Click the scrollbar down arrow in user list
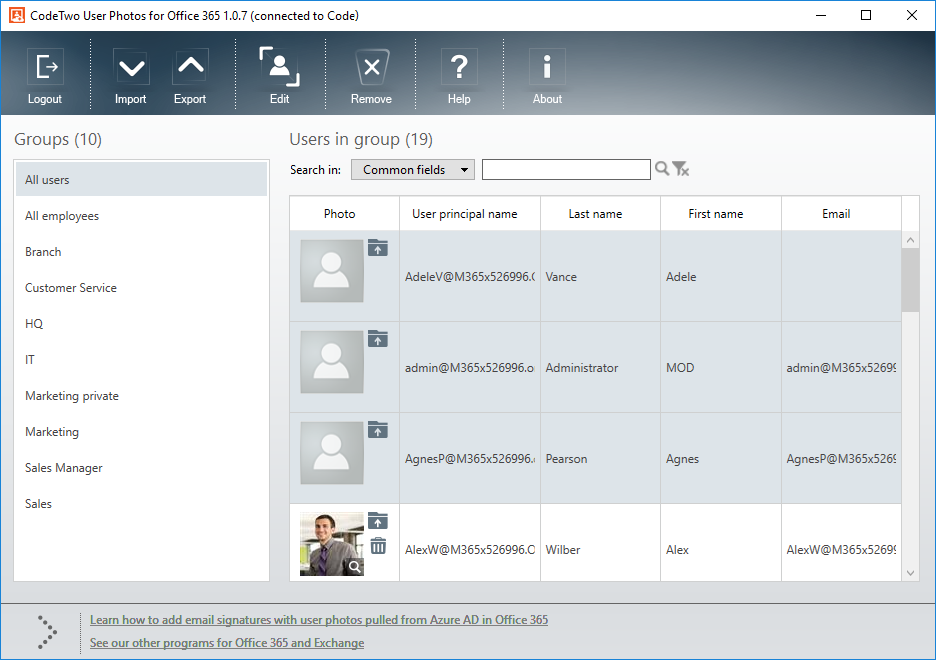 click(910, 573)
